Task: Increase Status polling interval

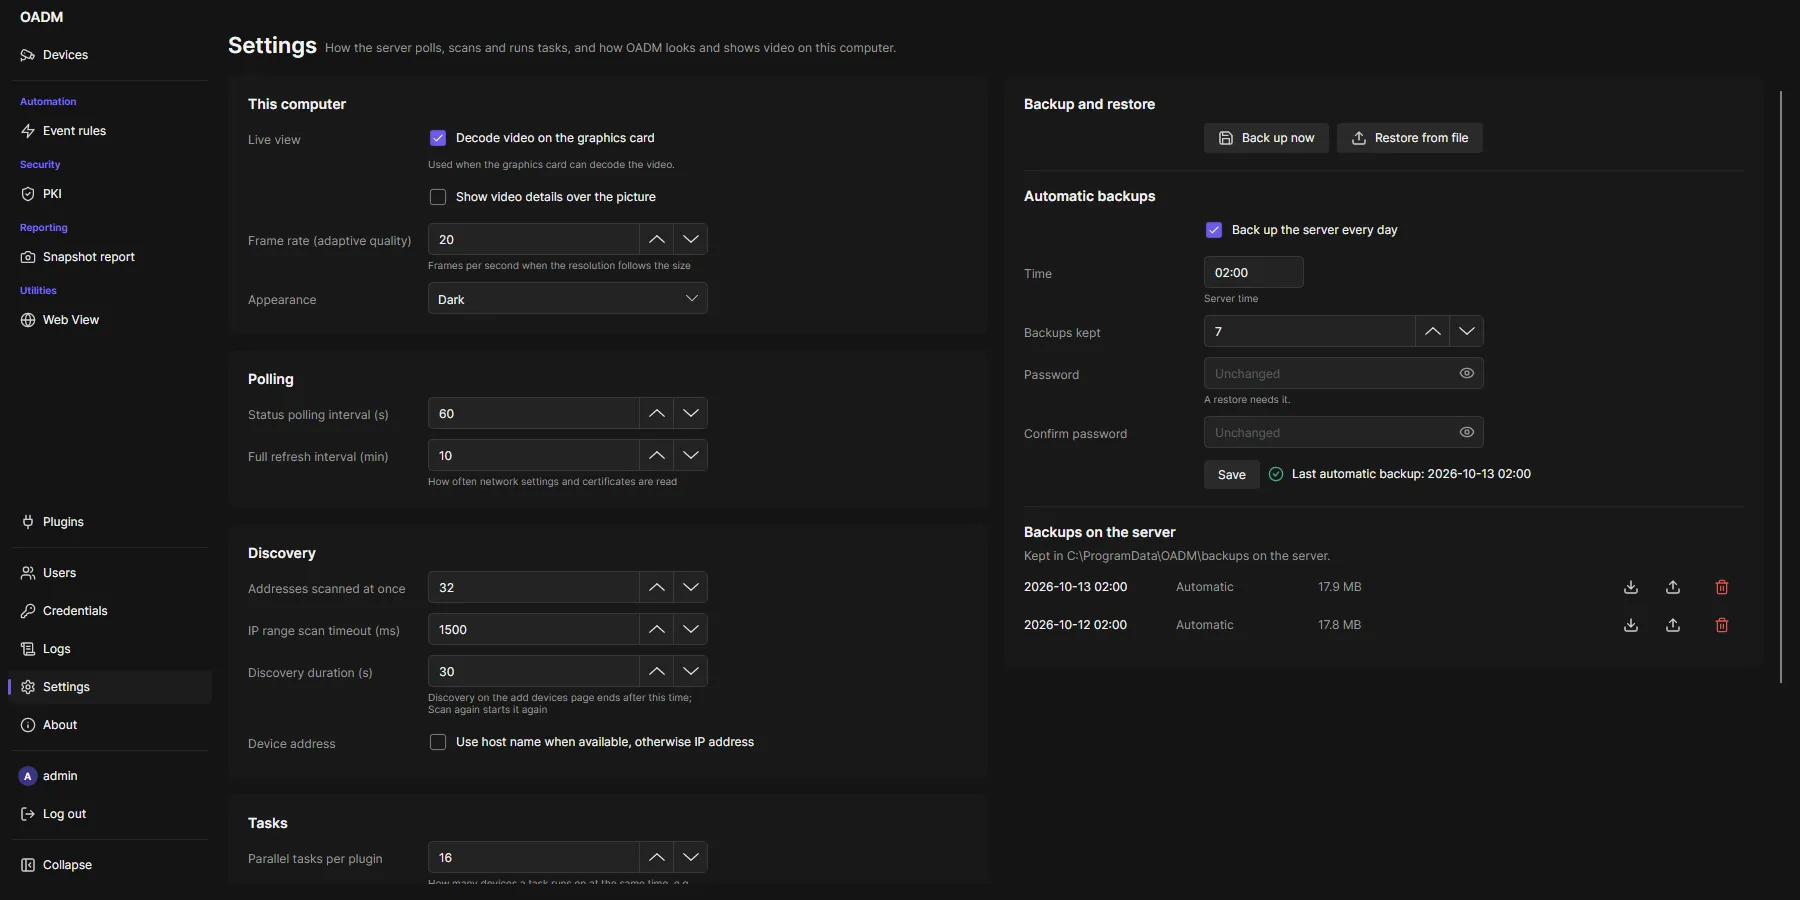Action: [656, 413]
